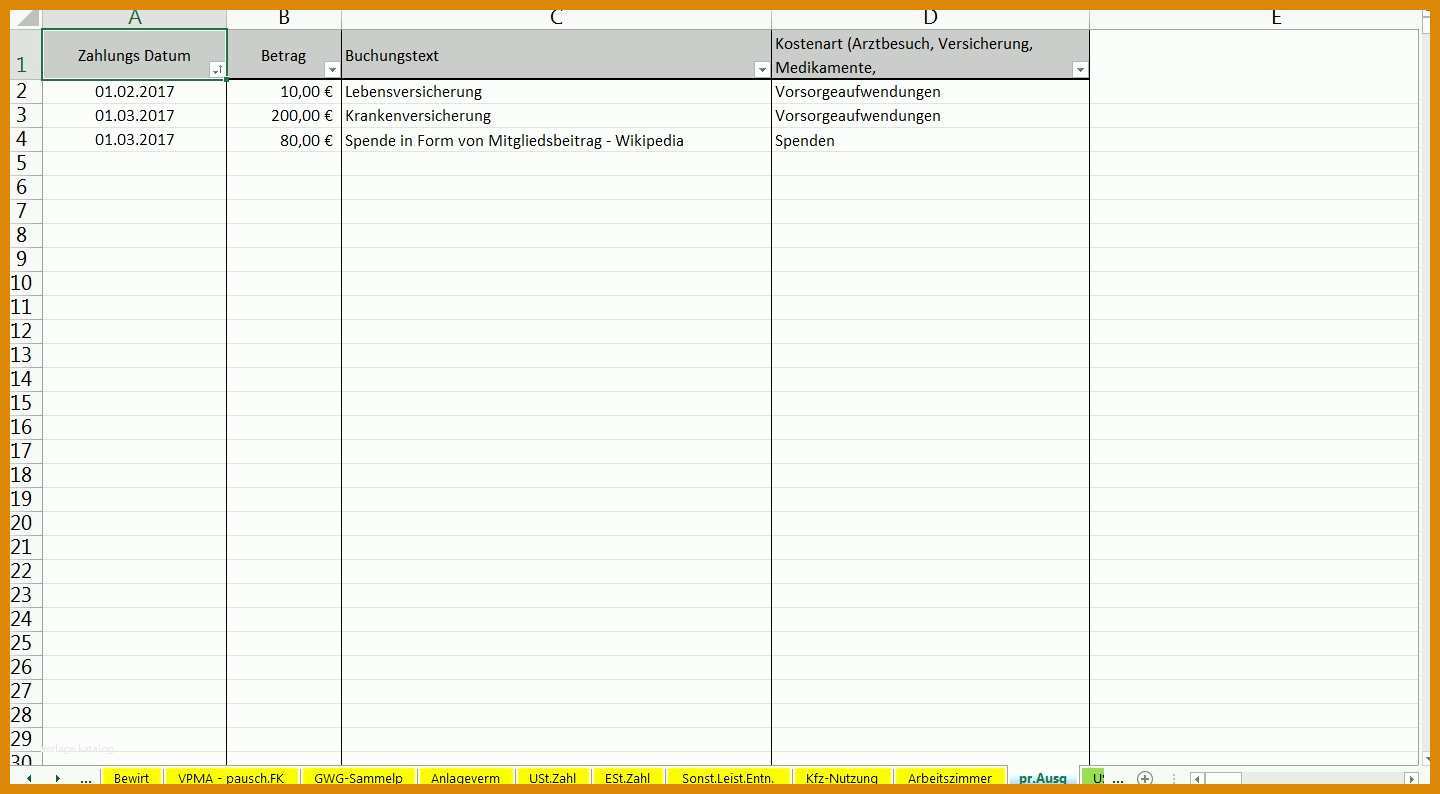
Task: Select Vorsorgeaufwendungen in the Krankenversicherung row
Action: (x=930, y=116)
